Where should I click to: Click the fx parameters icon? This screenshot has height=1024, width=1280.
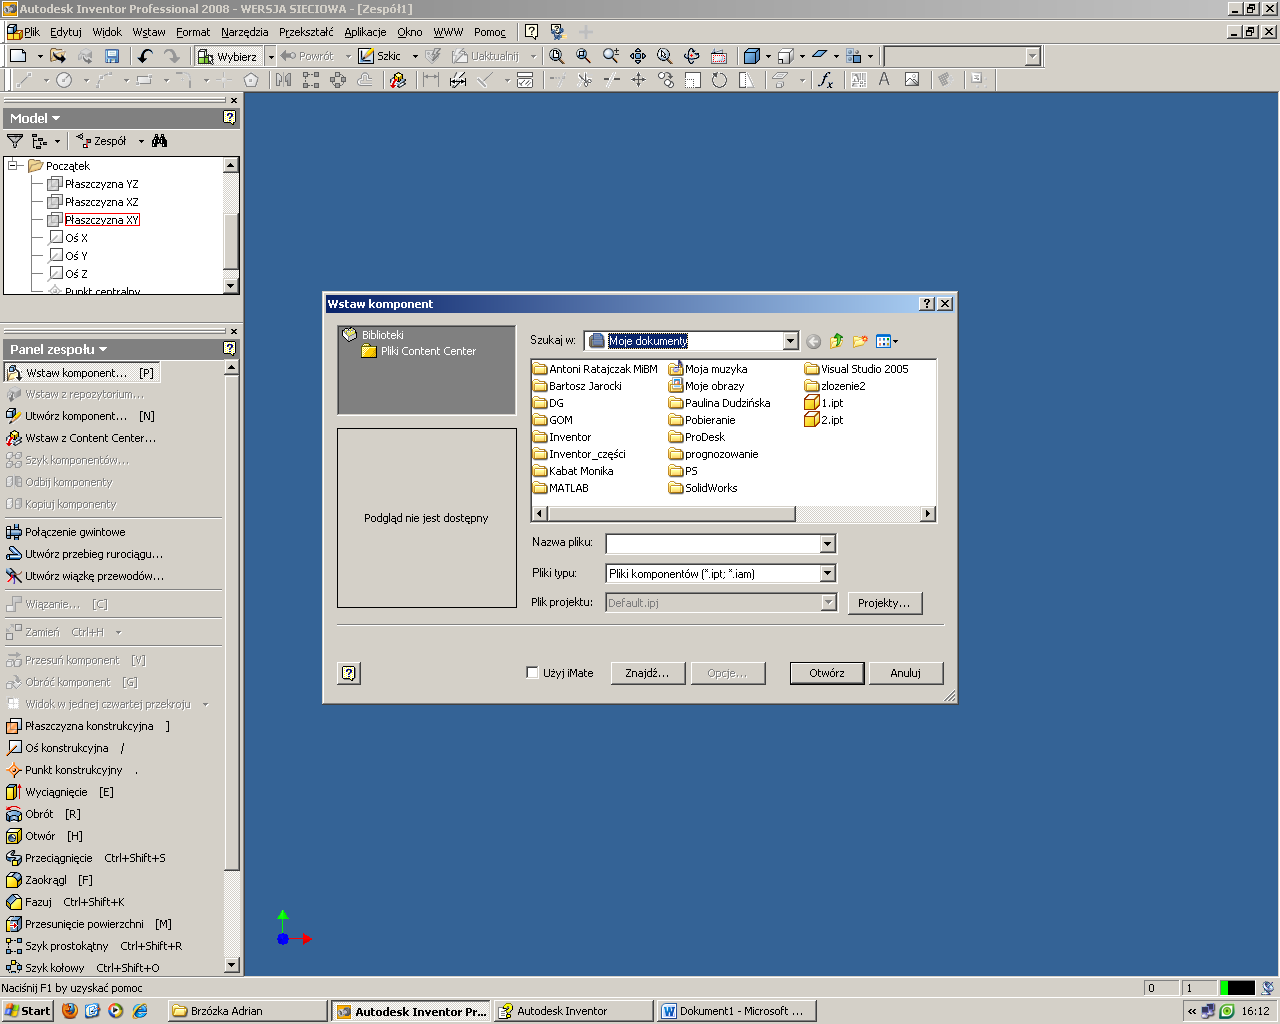point(825,80)
